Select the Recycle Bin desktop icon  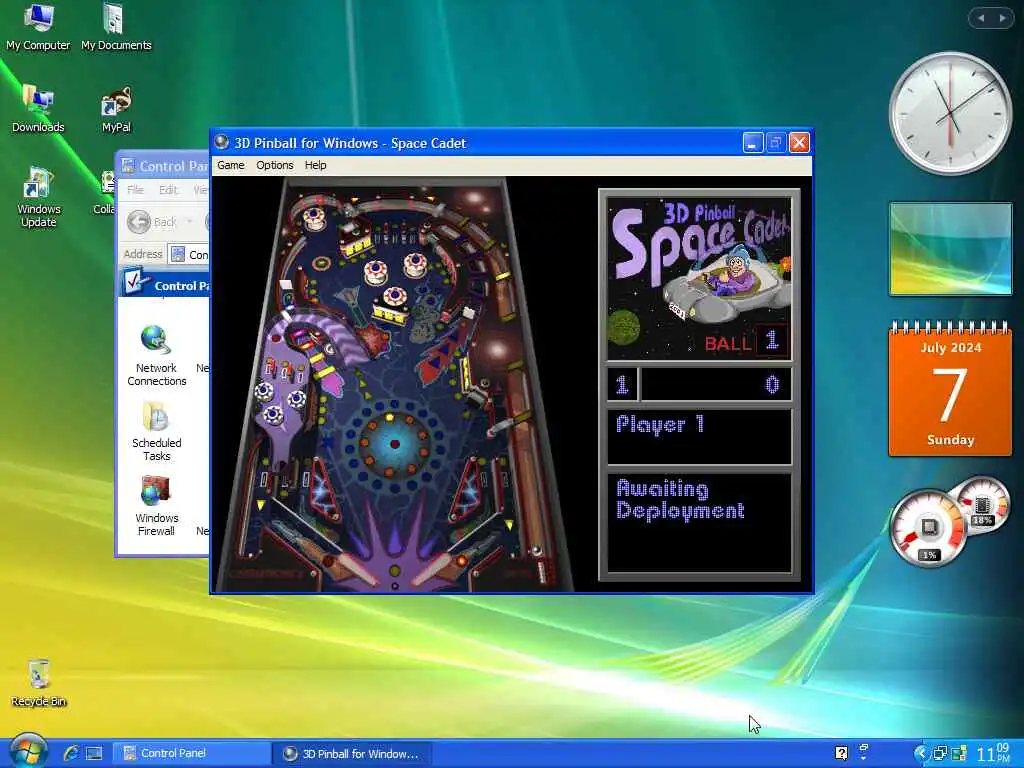pyautogui.click(x=39, y=683)
